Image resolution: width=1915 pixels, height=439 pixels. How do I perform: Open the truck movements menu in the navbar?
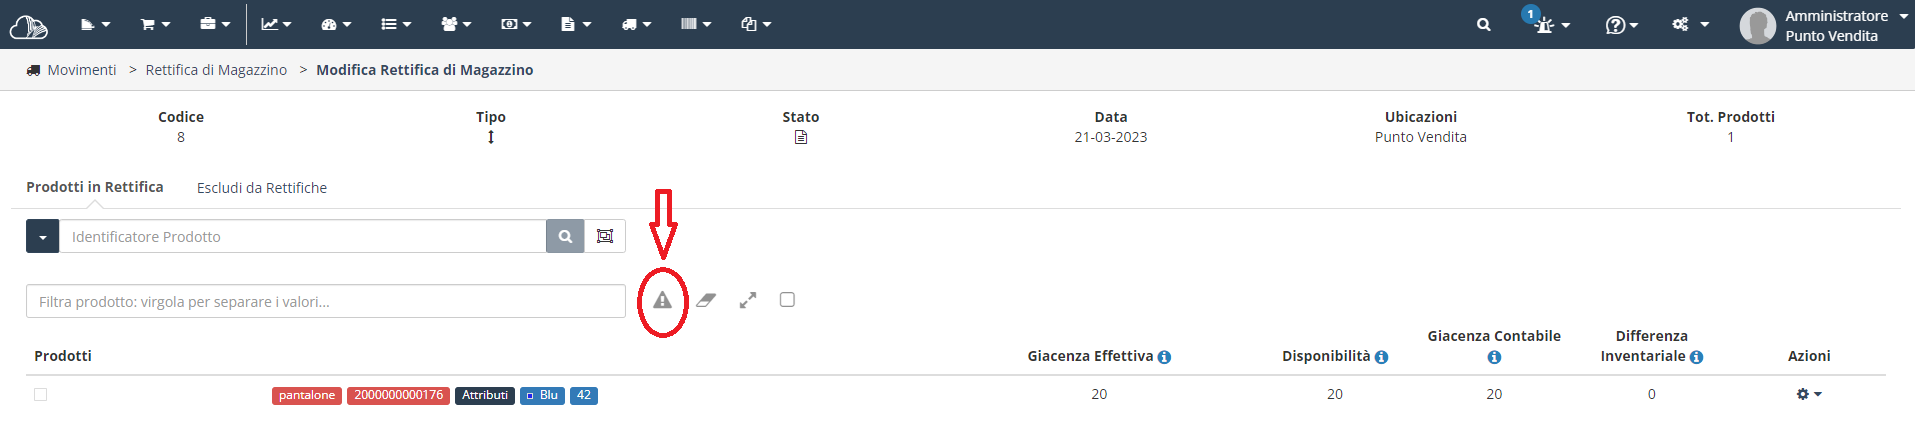coord(636,24)
